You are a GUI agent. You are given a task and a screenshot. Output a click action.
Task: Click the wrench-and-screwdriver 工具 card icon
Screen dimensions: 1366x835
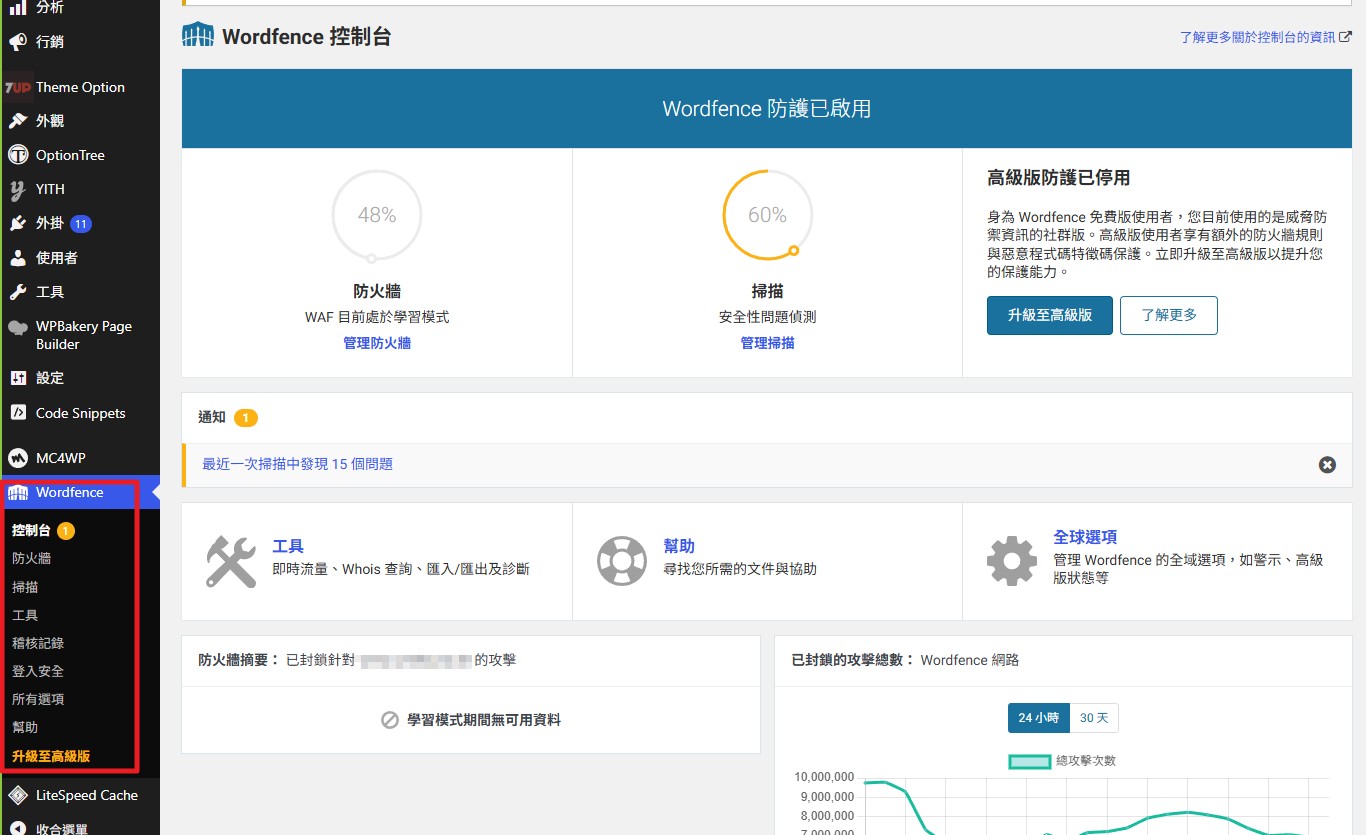click(231, 561)
